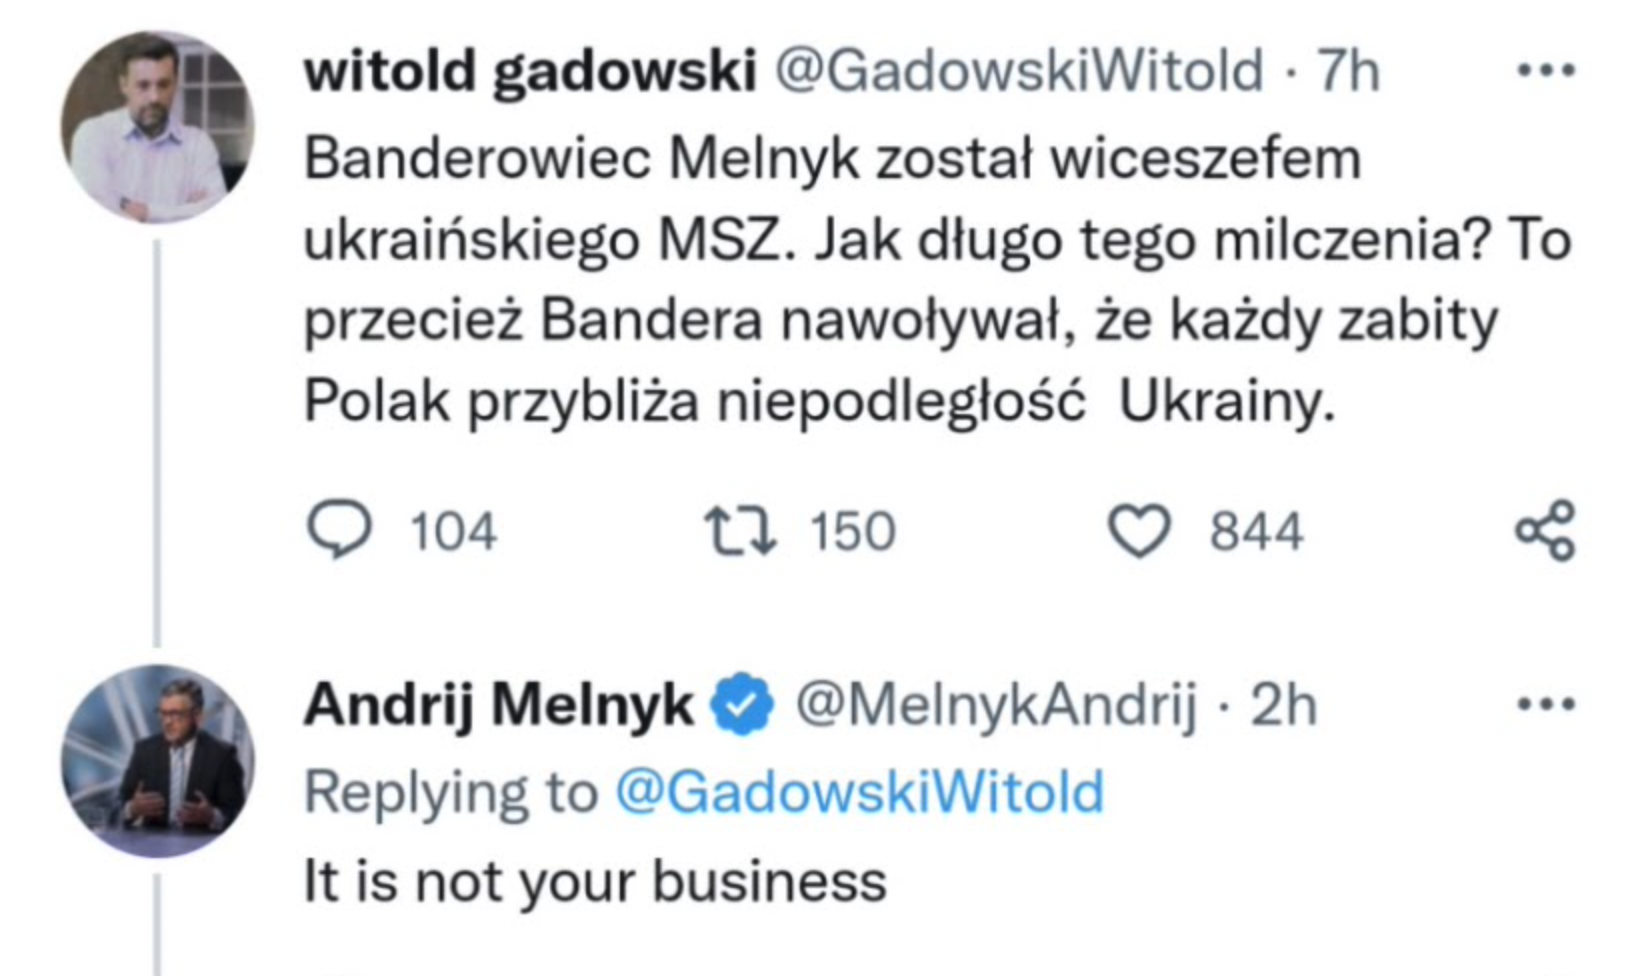Like the tweet with the heart icon
Image resolution: width=1638 pixels, height=976 pixels.
click(x=1140, y=530)
